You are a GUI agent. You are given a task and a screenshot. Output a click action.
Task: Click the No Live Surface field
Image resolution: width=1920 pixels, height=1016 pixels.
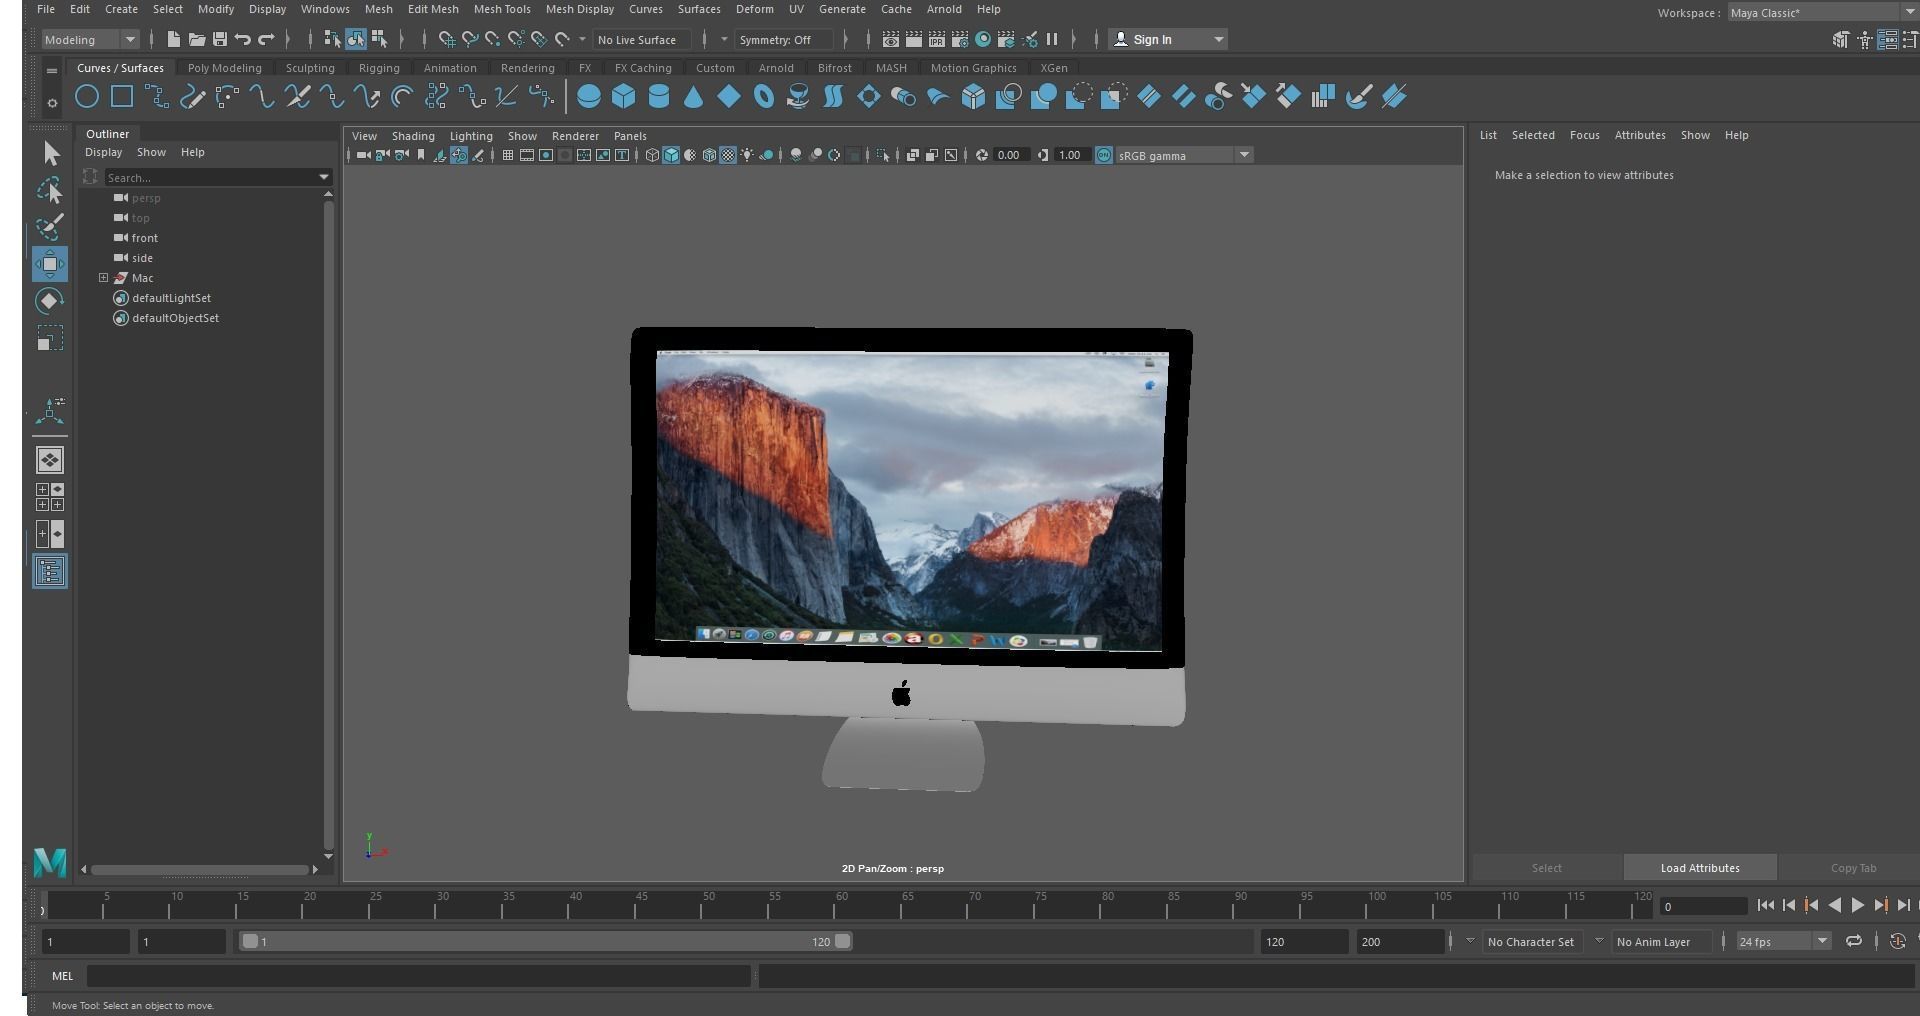641,40
